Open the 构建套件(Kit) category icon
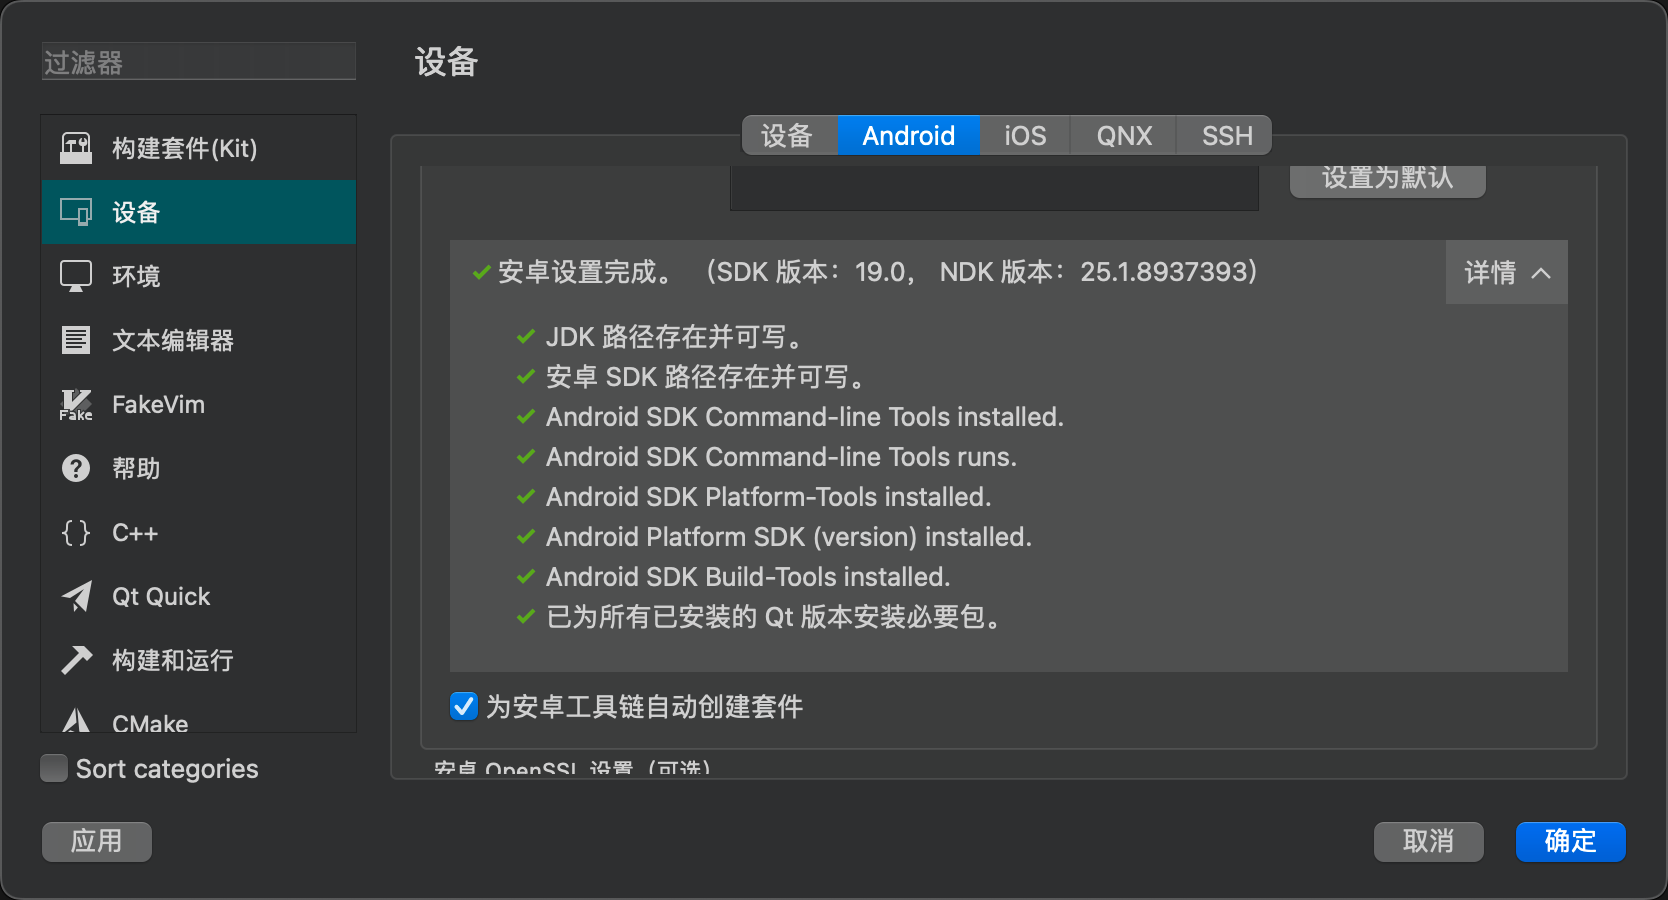This screenshot has width=1668, height=900. coord(76,148)
